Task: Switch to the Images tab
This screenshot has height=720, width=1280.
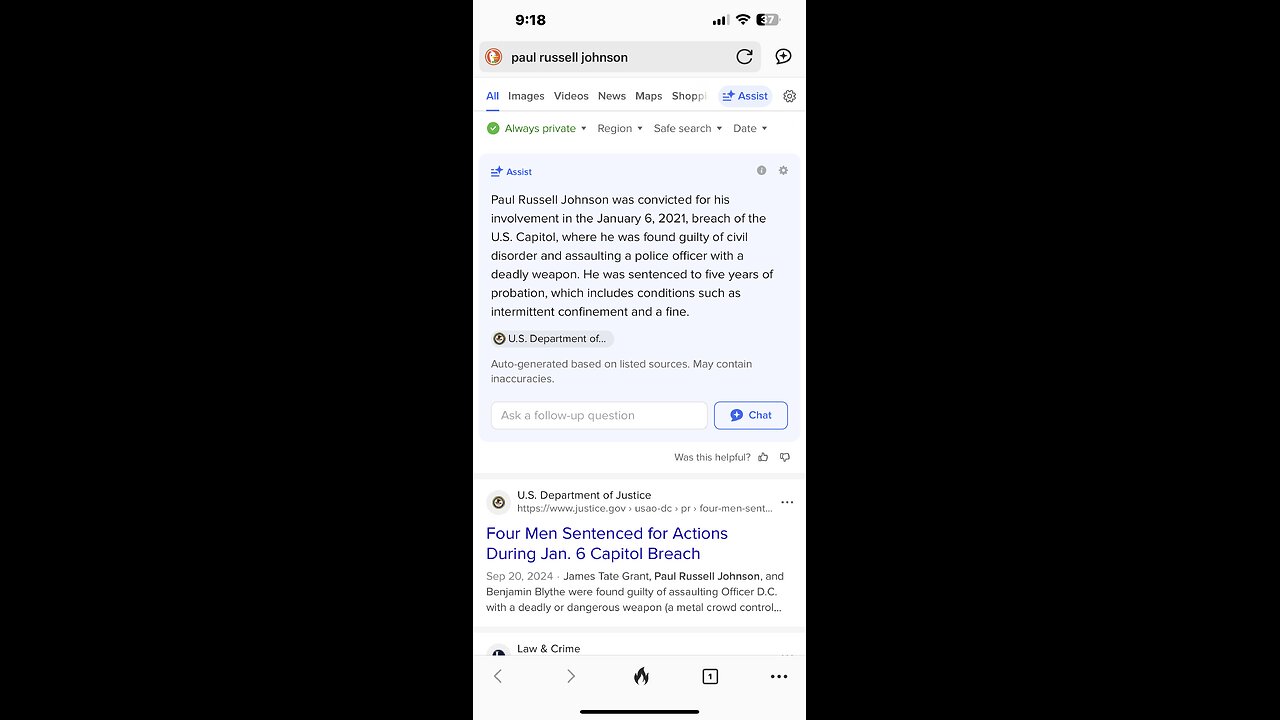Action: pos(526,96)
